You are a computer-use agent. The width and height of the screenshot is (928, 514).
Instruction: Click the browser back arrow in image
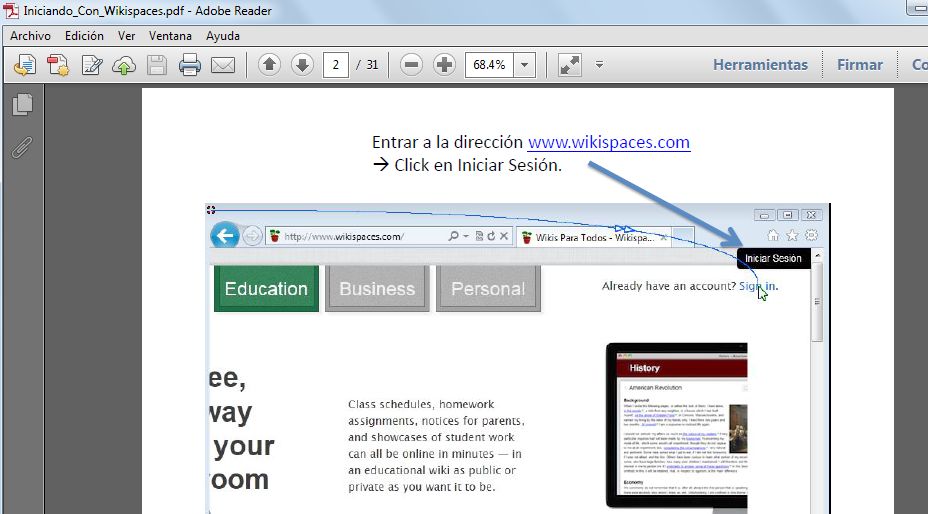(x=225, y=236)
